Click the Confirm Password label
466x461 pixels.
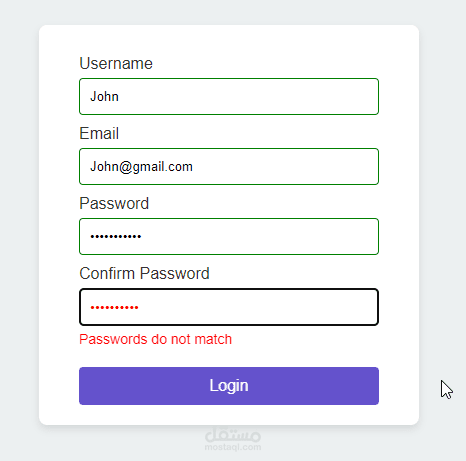click(144, 273)
